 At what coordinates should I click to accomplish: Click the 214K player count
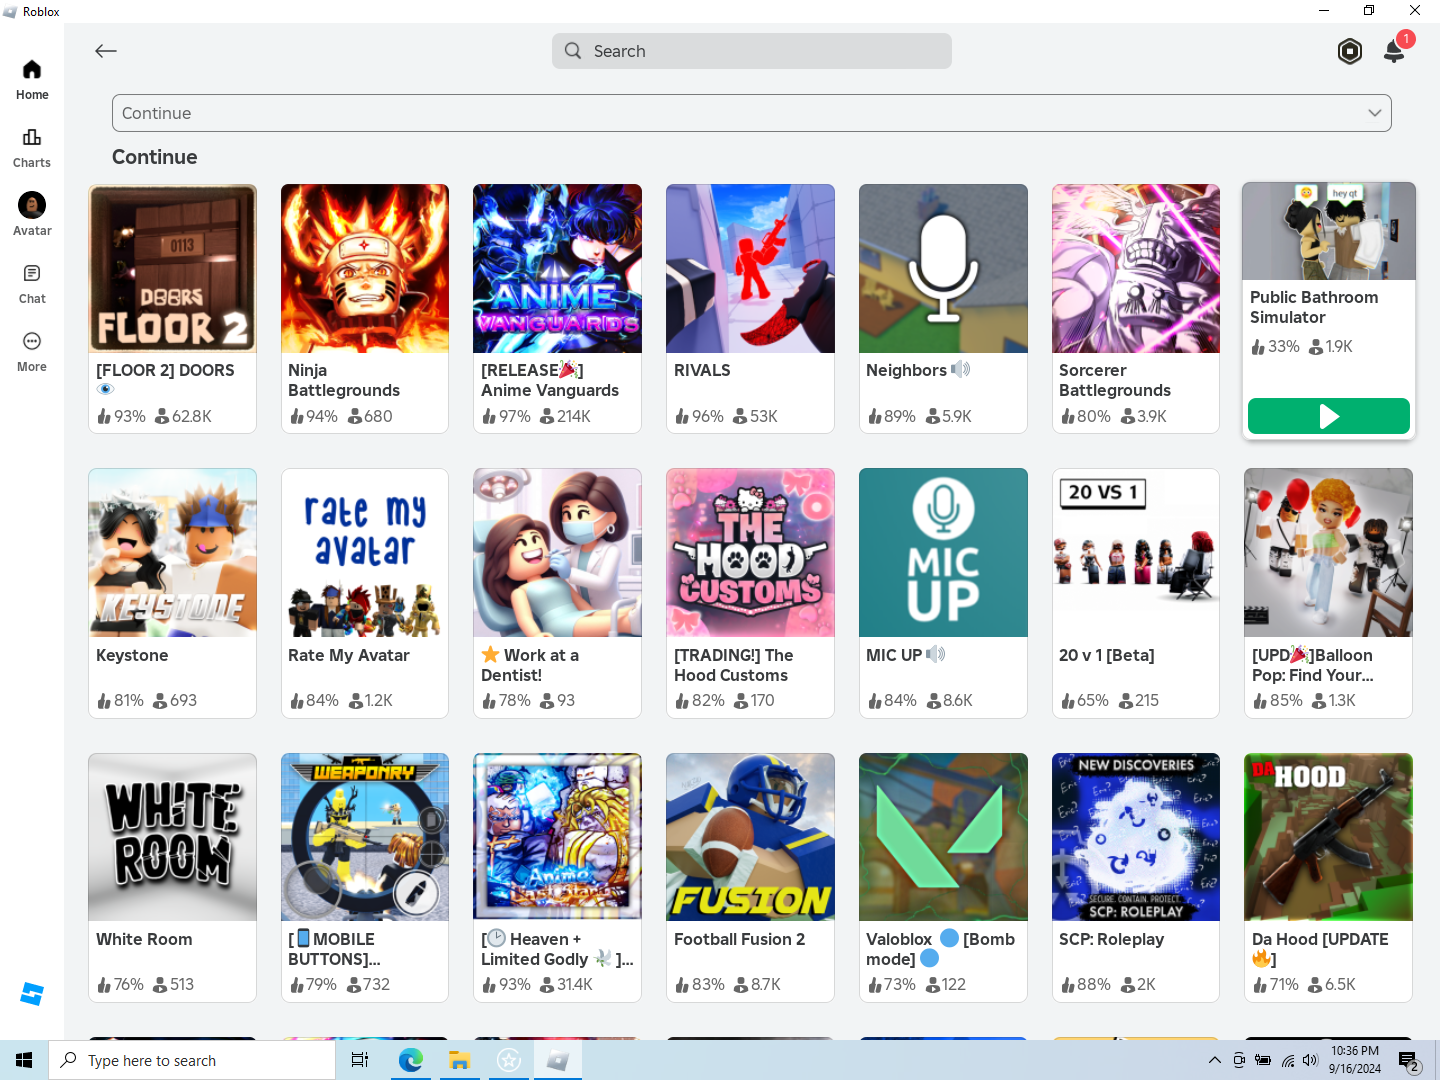(565, 416)
